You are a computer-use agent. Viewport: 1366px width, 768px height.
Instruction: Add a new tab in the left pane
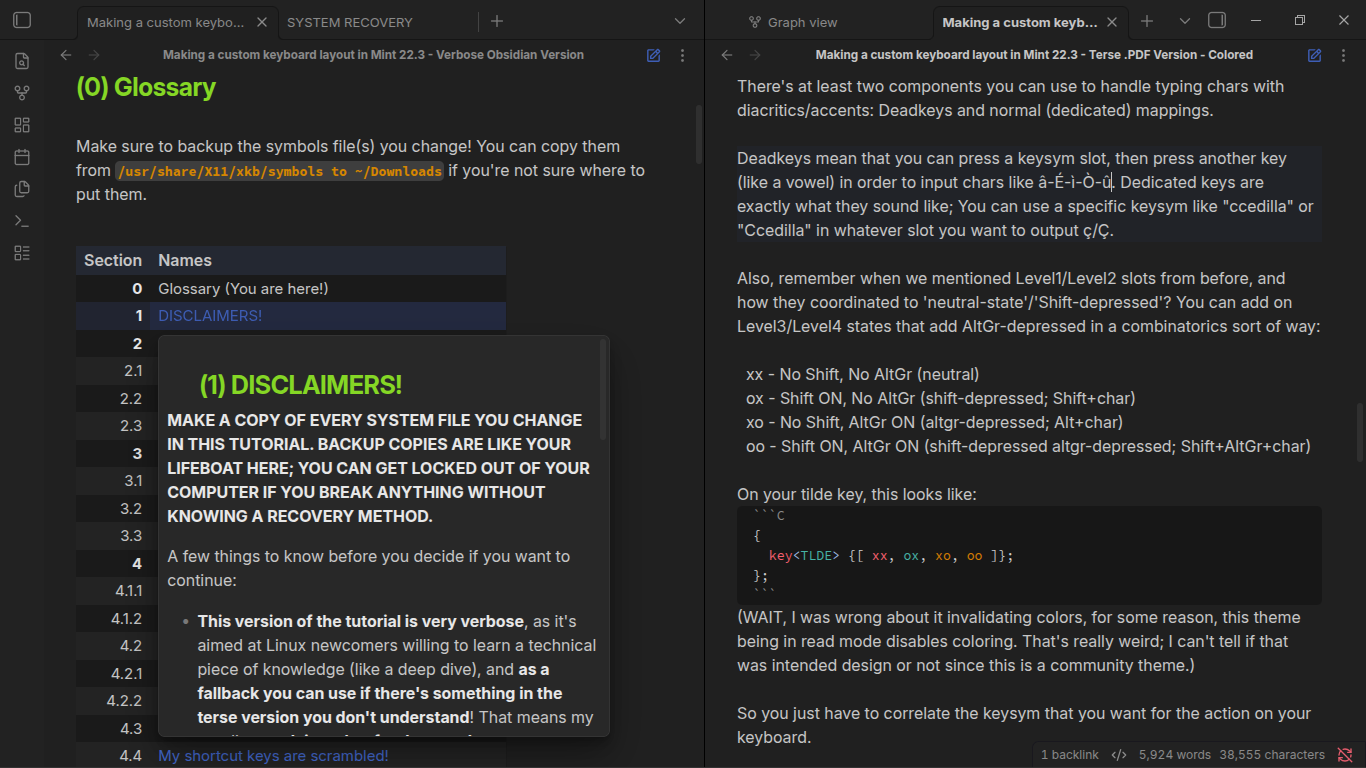[x=497, y=21]
